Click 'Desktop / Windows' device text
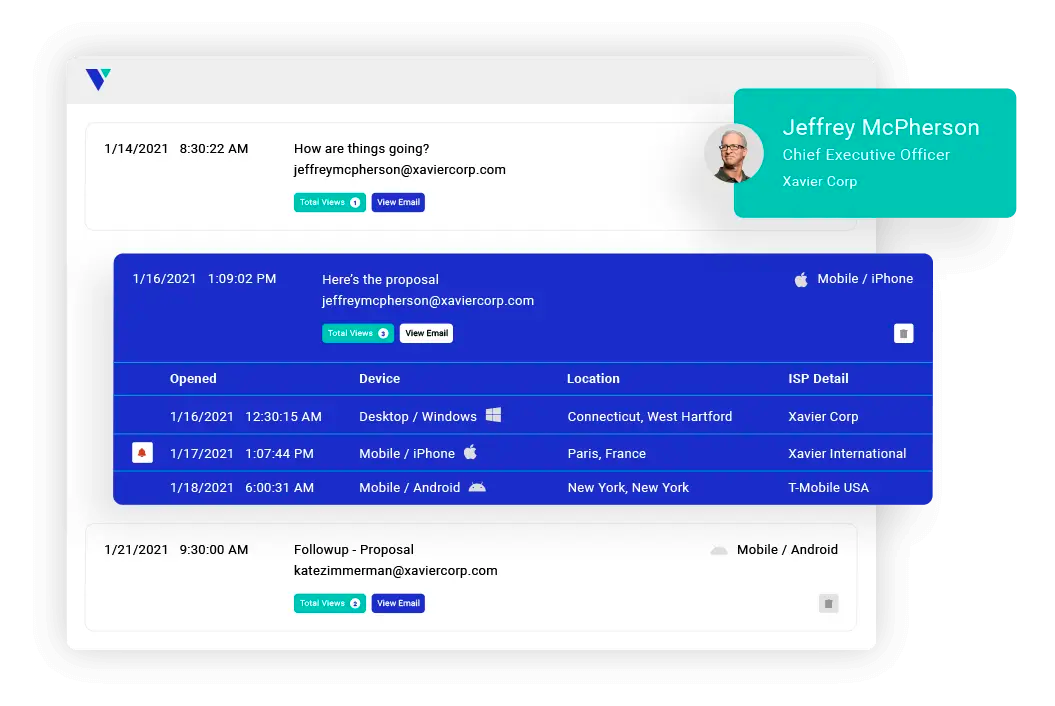 [418, 417]
